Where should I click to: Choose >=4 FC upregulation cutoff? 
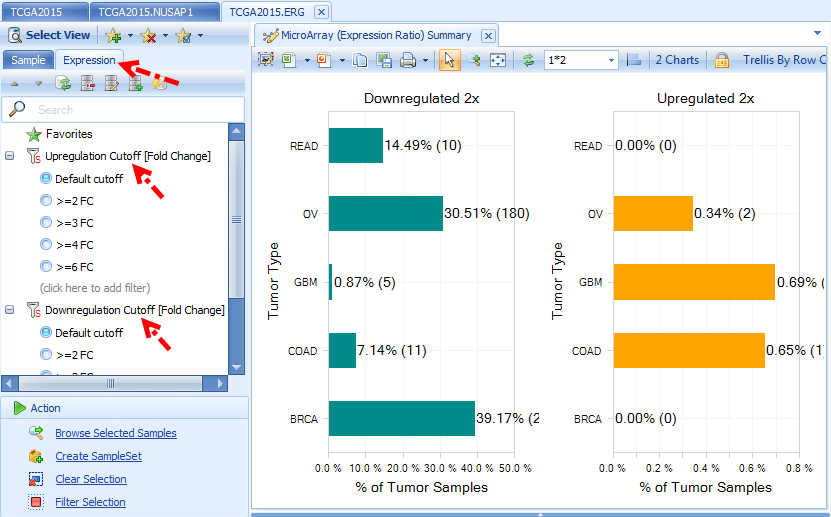coord(46,244)
